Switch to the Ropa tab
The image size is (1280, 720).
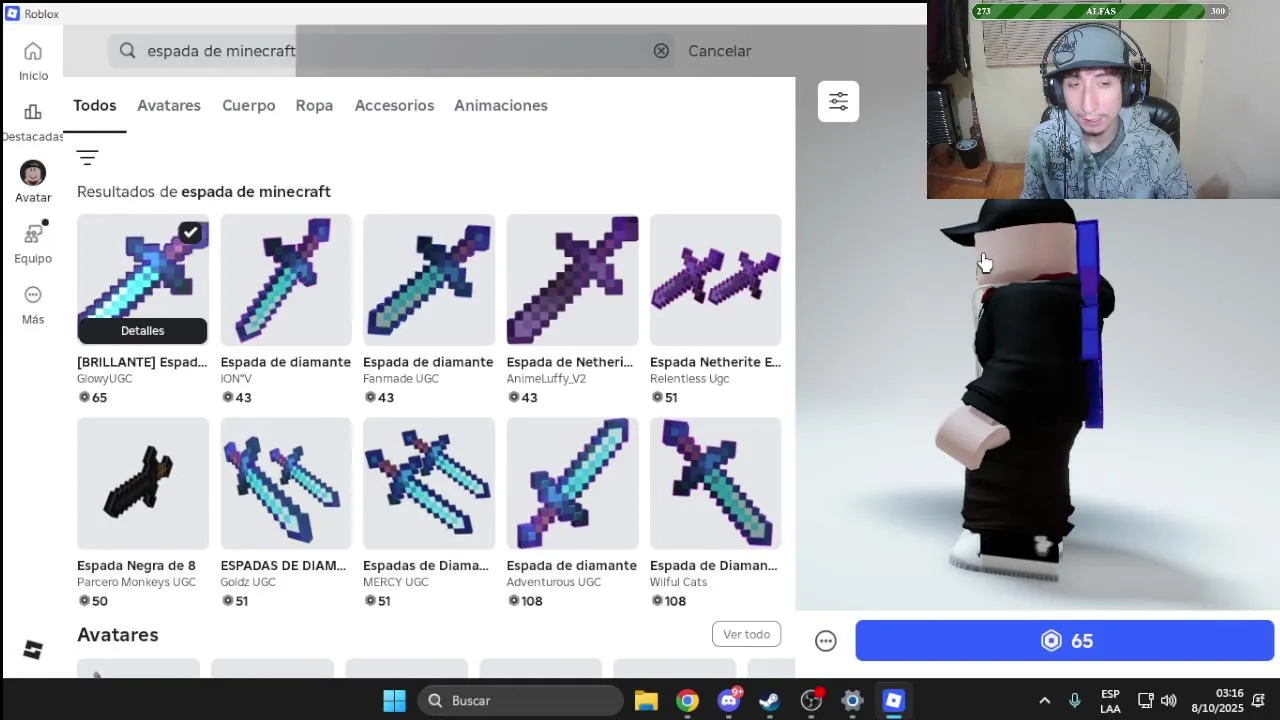tap(314, 105)
